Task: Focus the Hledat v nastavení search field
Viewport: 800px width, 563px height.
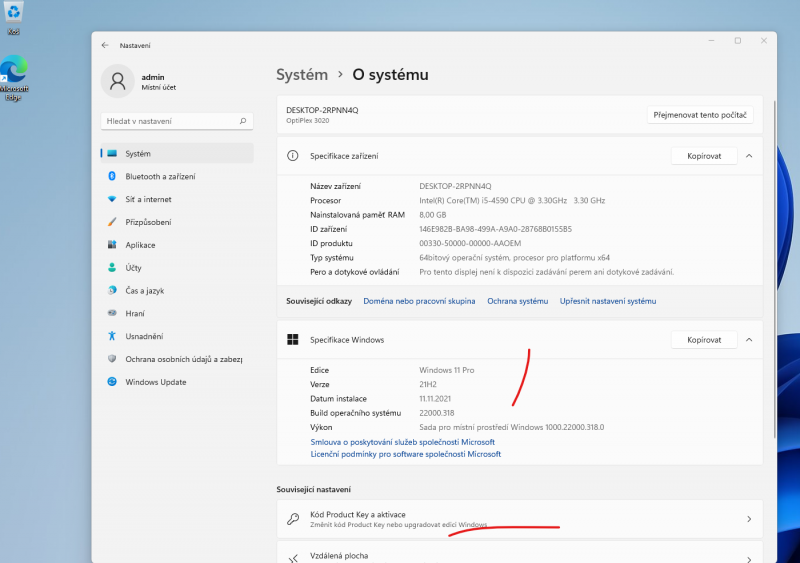Action: 177,121
